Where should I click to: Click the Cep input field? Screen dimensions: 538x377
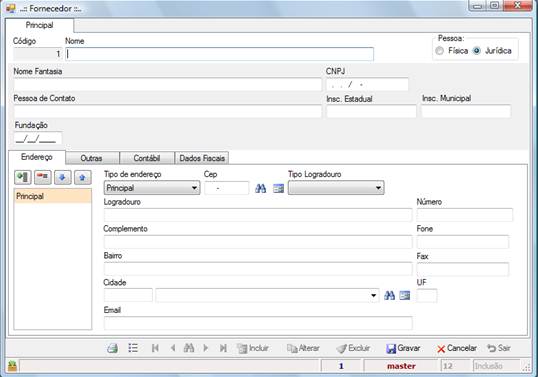coord(226,188)
